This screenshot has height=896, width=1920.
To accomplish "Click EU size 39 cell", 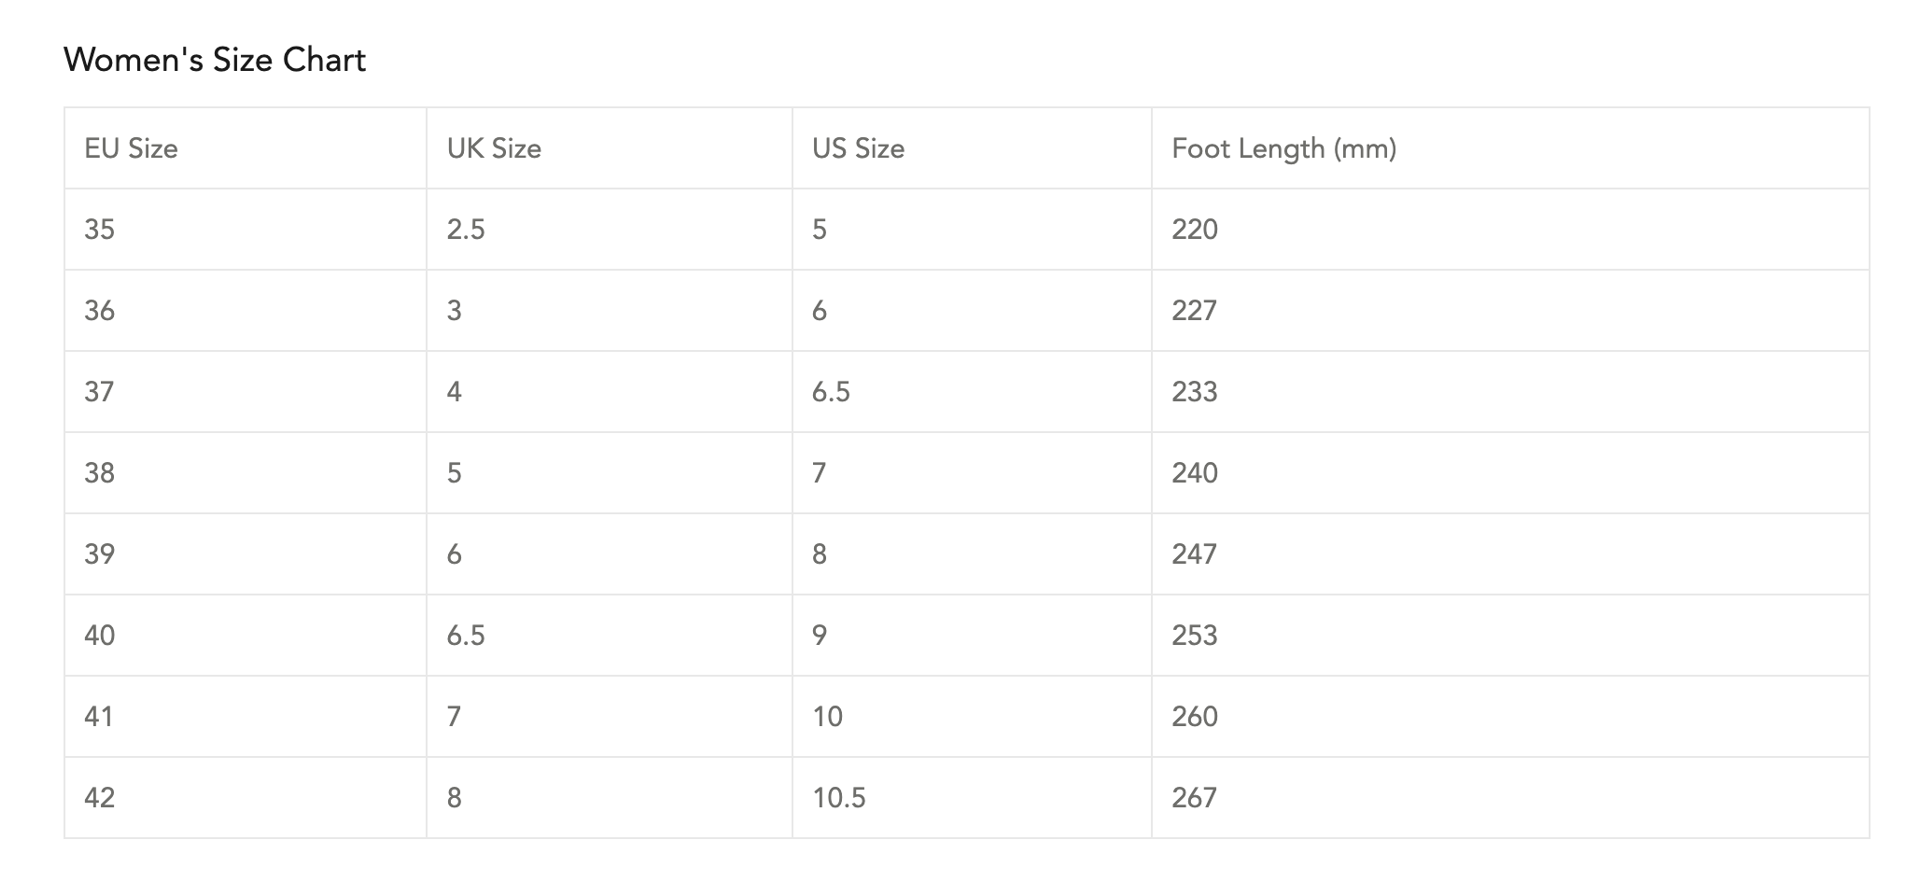I will click(x=100, y=554).
